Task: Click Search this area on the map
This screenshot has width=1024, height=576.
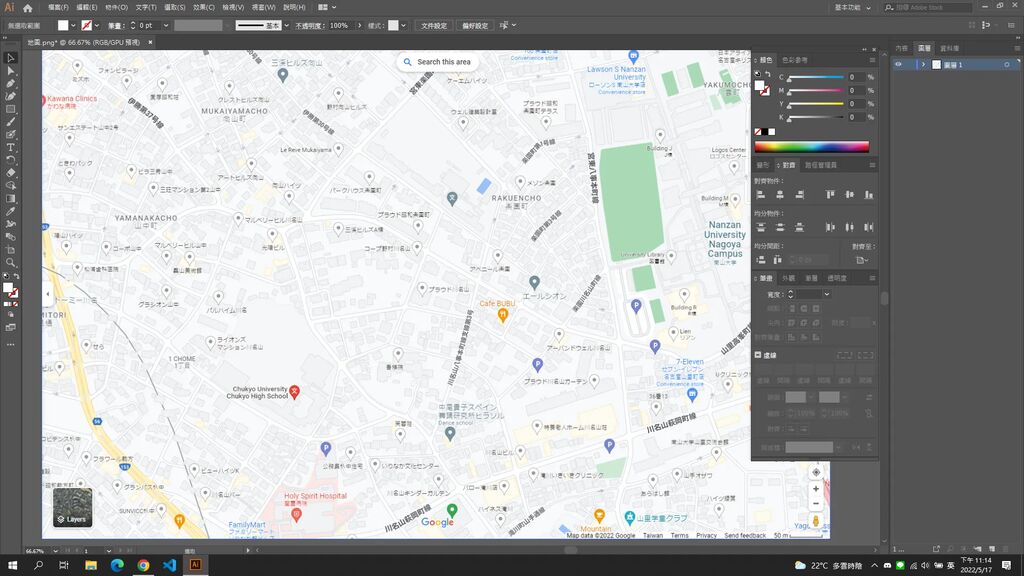Action: 437,62
